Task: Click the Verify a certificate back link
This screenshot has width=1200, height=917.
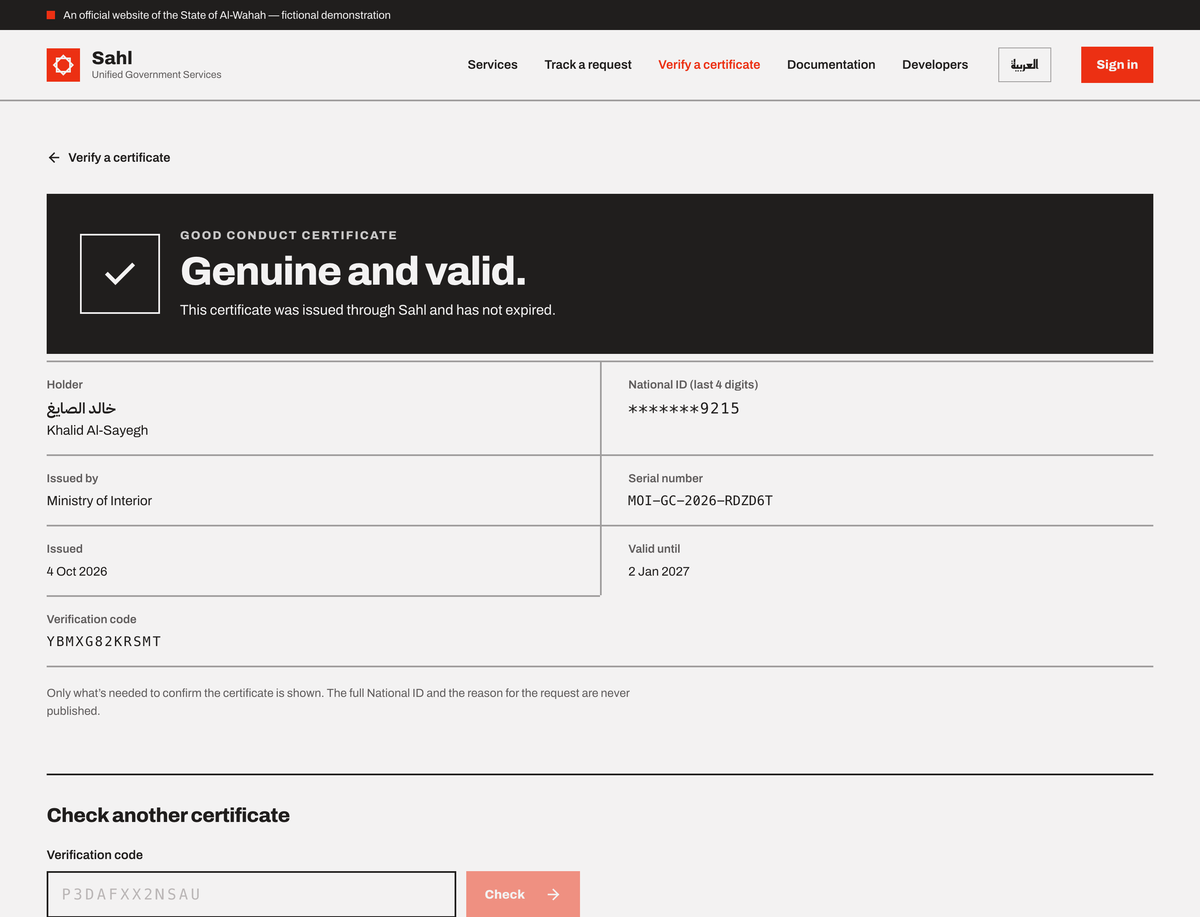Action: pyautogui.click(x=109, y=158)
